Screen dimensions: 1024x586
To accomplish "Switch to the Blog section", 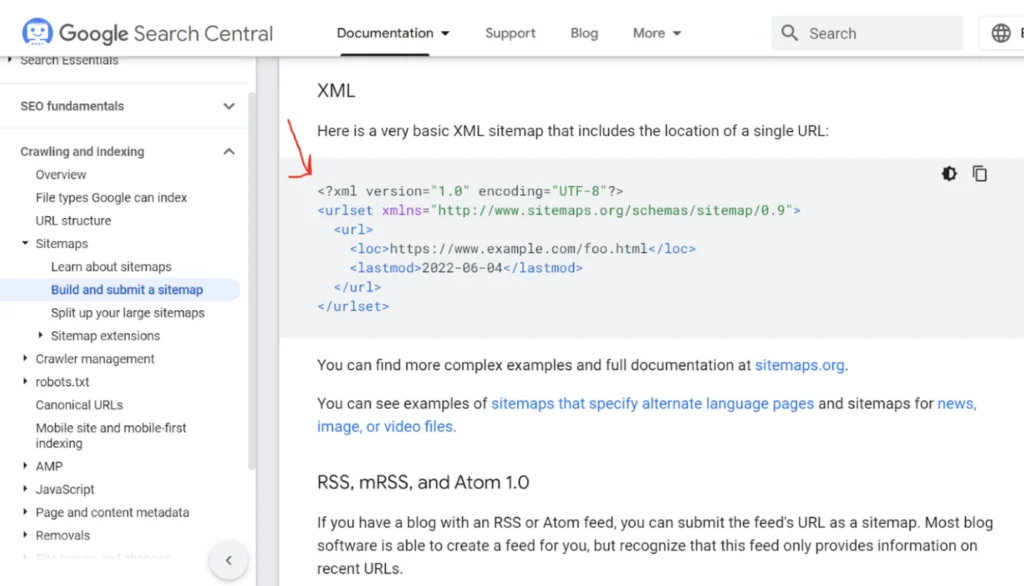I will (x=583, y=32).
